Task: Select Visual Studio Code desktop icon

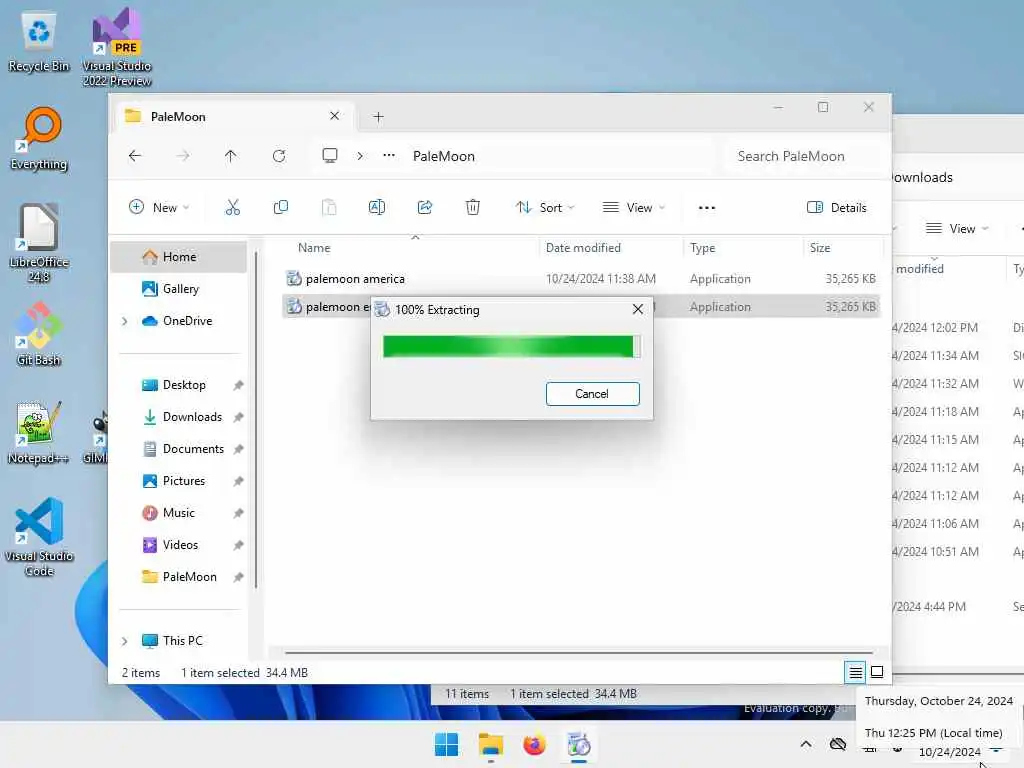Action: click(39, 537)
